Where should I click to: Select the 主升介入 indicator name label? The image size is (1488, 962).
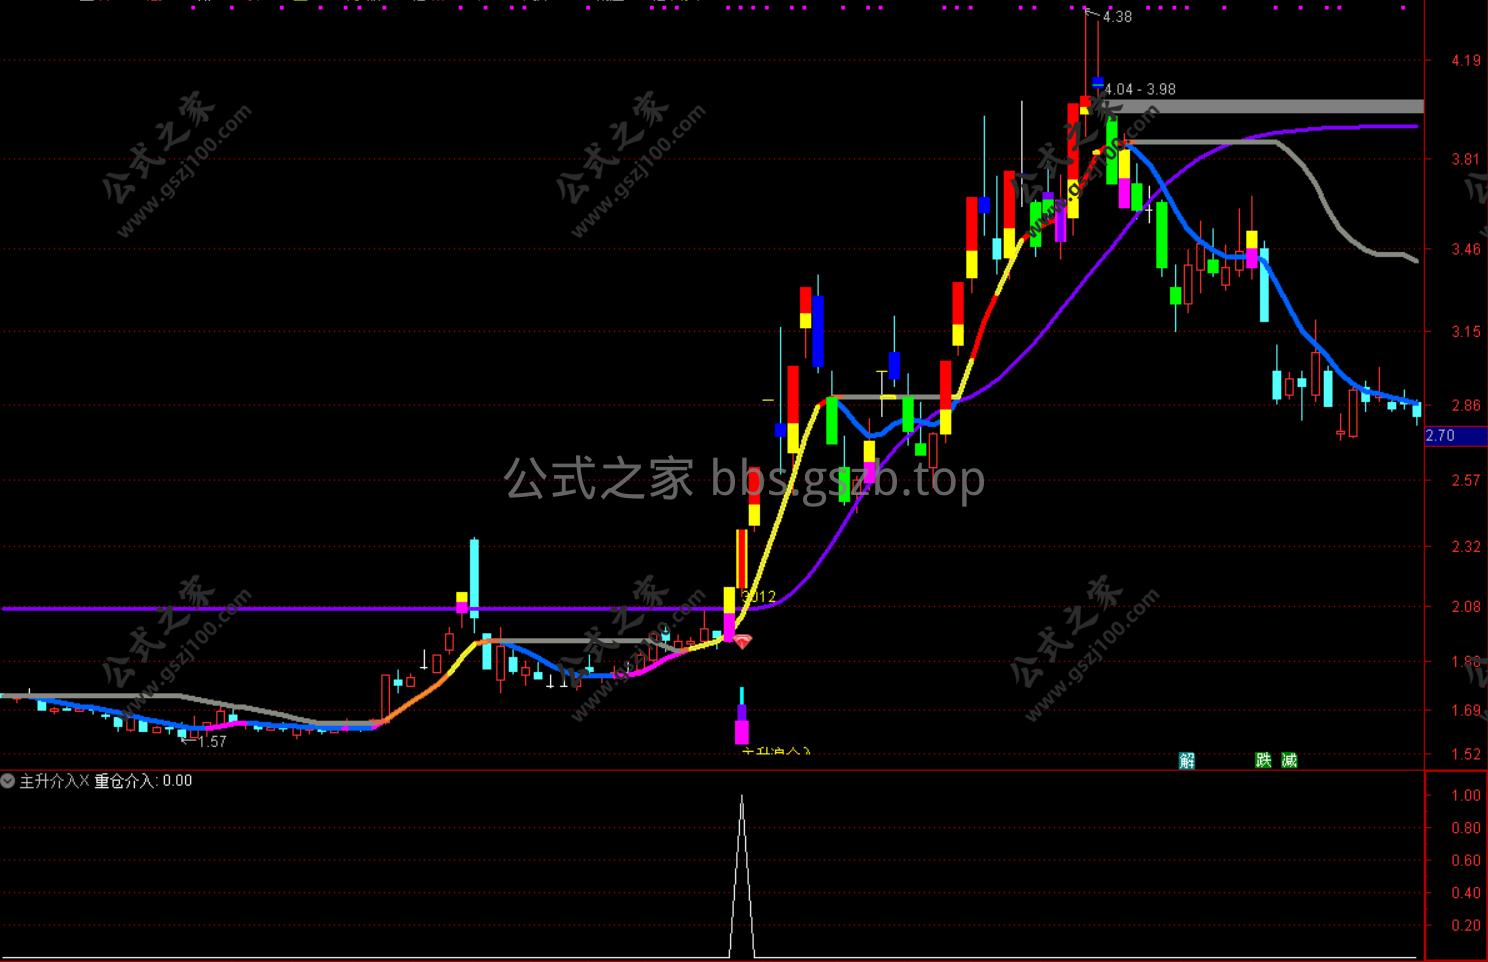(48, 781)
